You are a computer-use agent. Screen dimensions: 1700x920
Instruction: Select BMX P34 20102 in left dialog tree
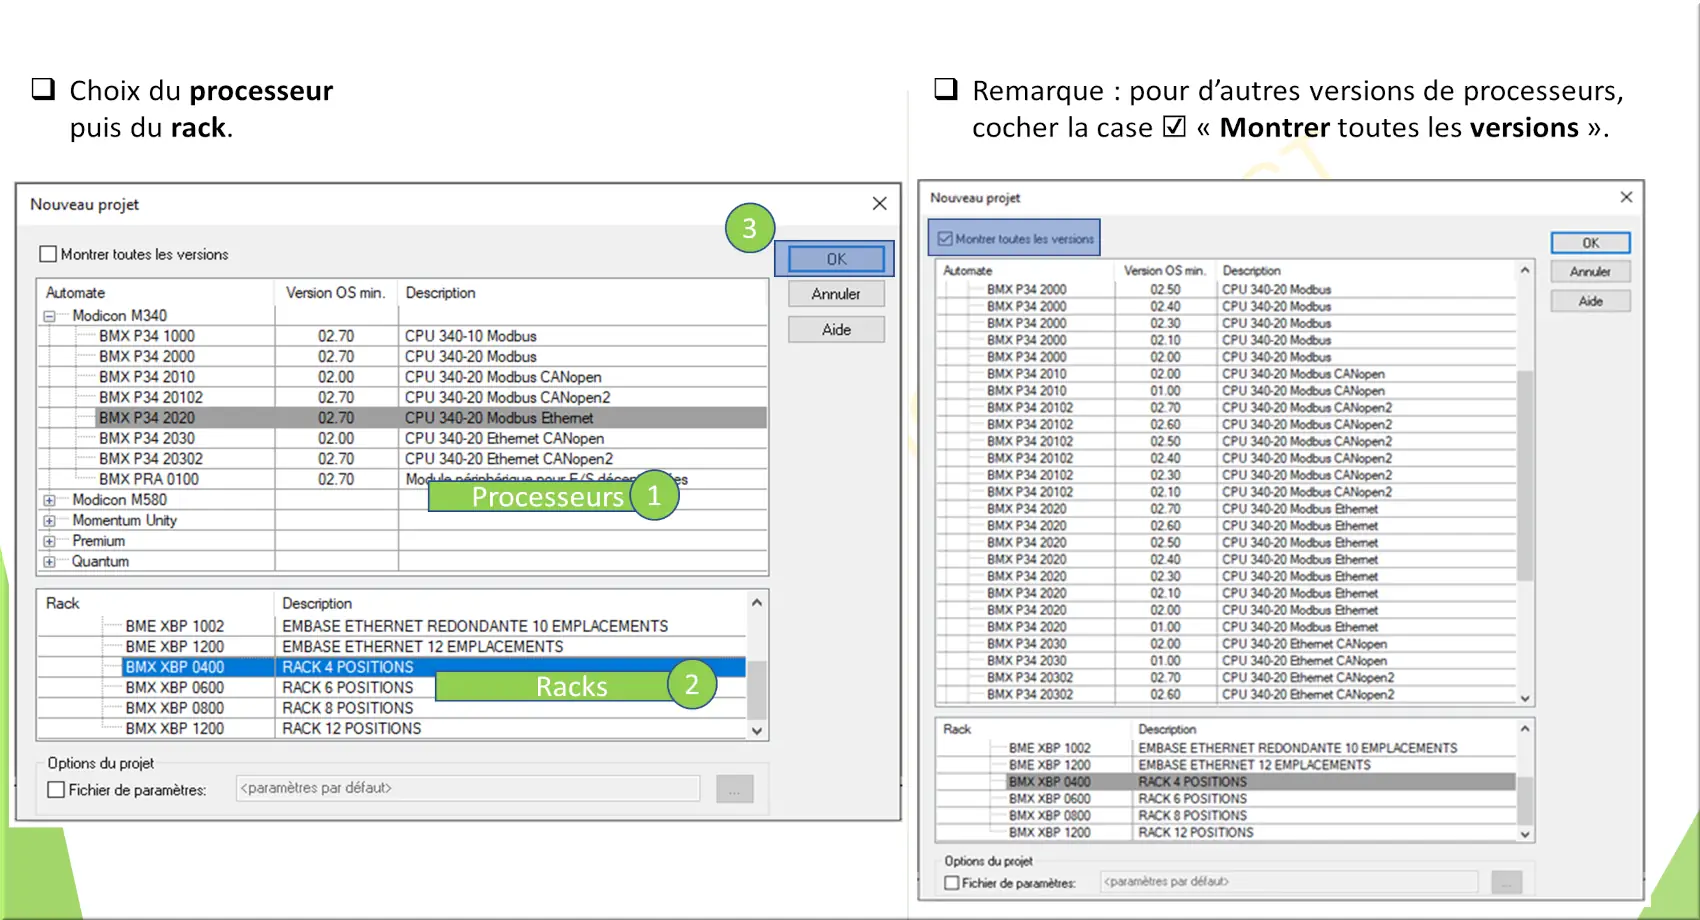point(150,398)
